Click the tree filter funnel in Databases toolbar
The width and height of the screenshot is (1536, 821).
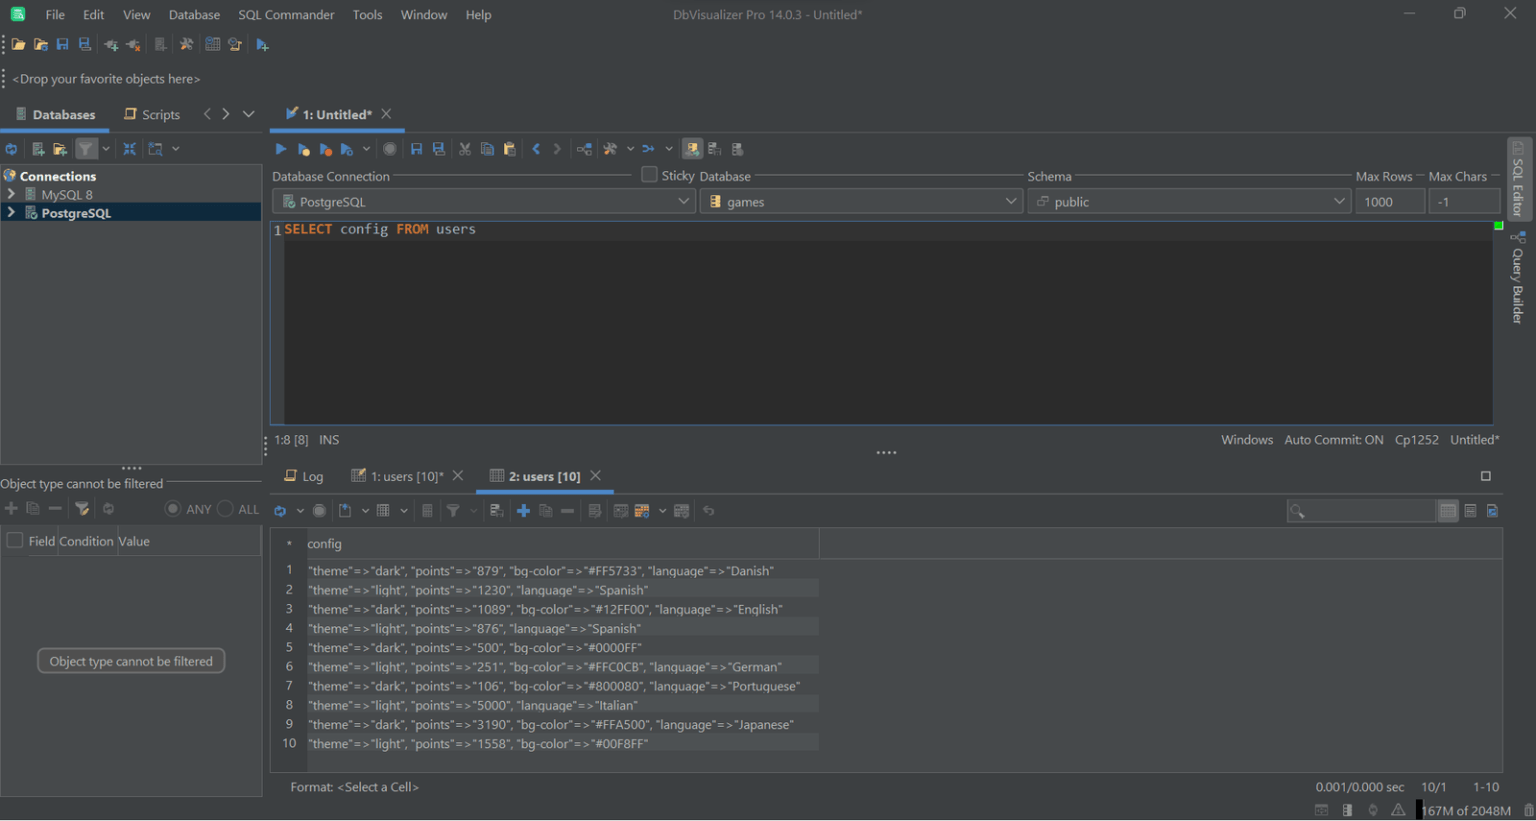86,149
